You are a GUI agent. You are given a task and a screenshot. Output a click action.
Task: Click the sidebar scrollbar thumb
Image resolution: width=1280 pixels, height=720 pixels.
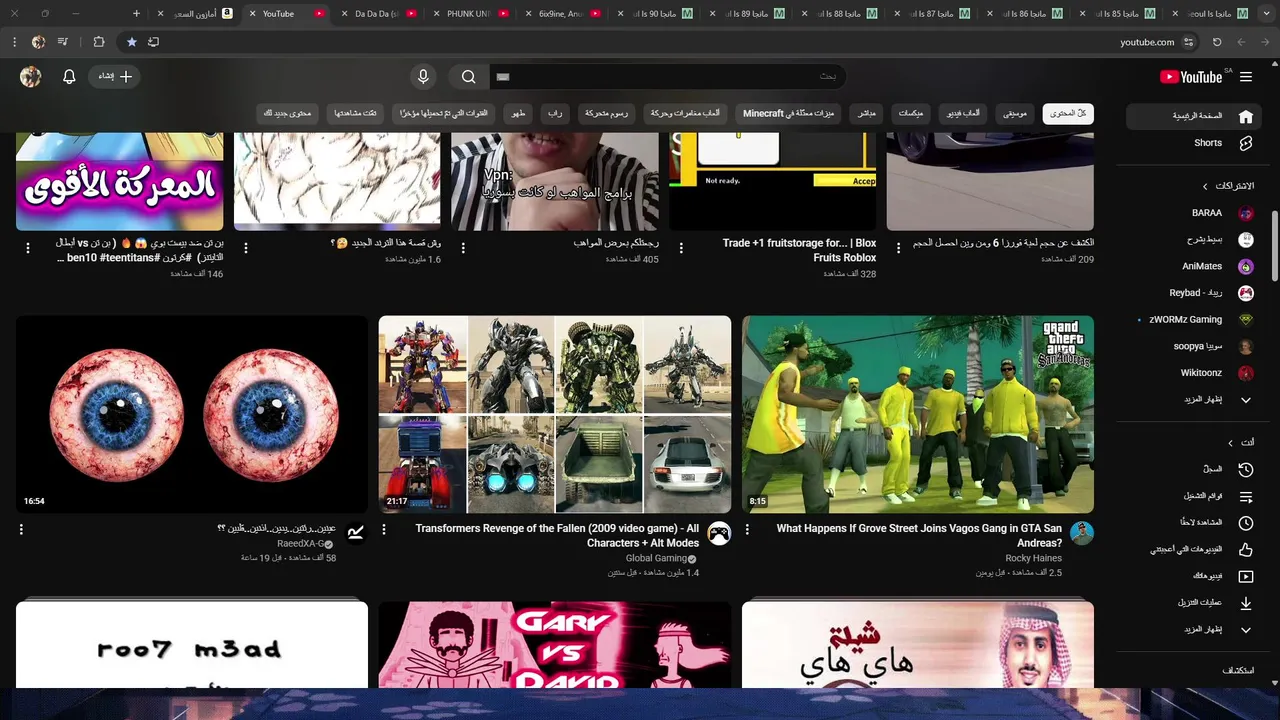coord(1274,245)
